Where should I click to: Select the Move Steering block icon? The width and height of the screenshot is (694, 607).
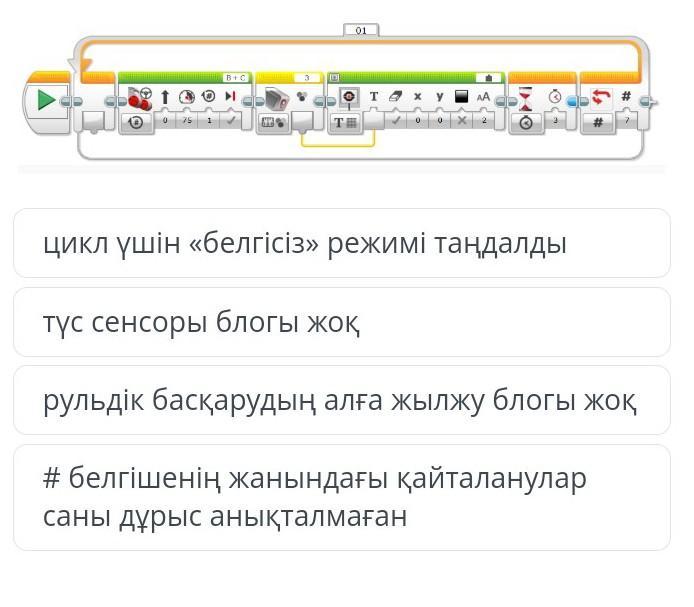coord(140,98)
